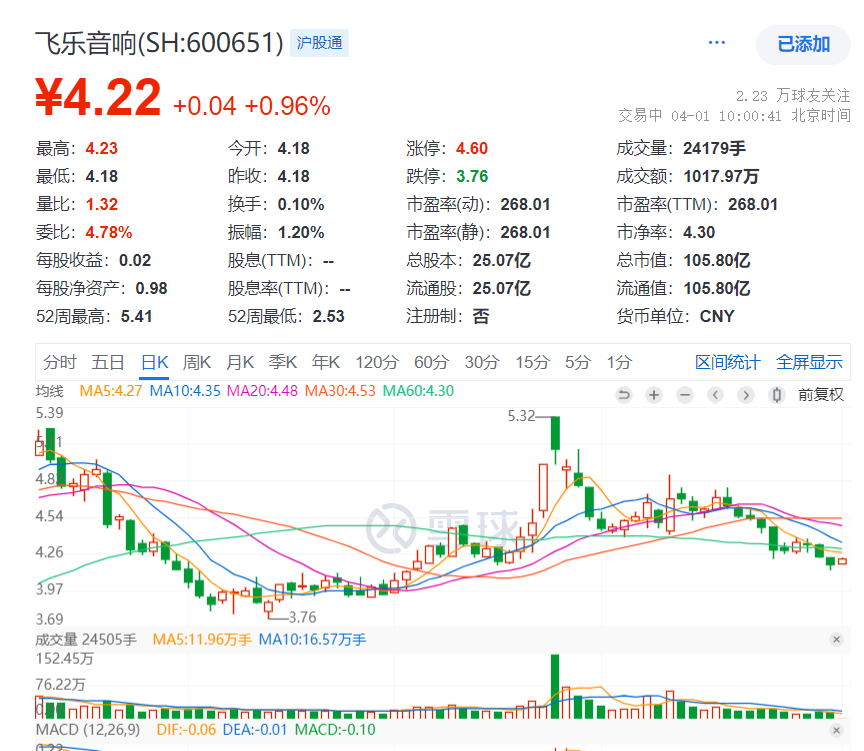Switch to the 30分 interval tab
Image resolution: width=864 pixels, height=751 pixels.
[x=482, y=362]
